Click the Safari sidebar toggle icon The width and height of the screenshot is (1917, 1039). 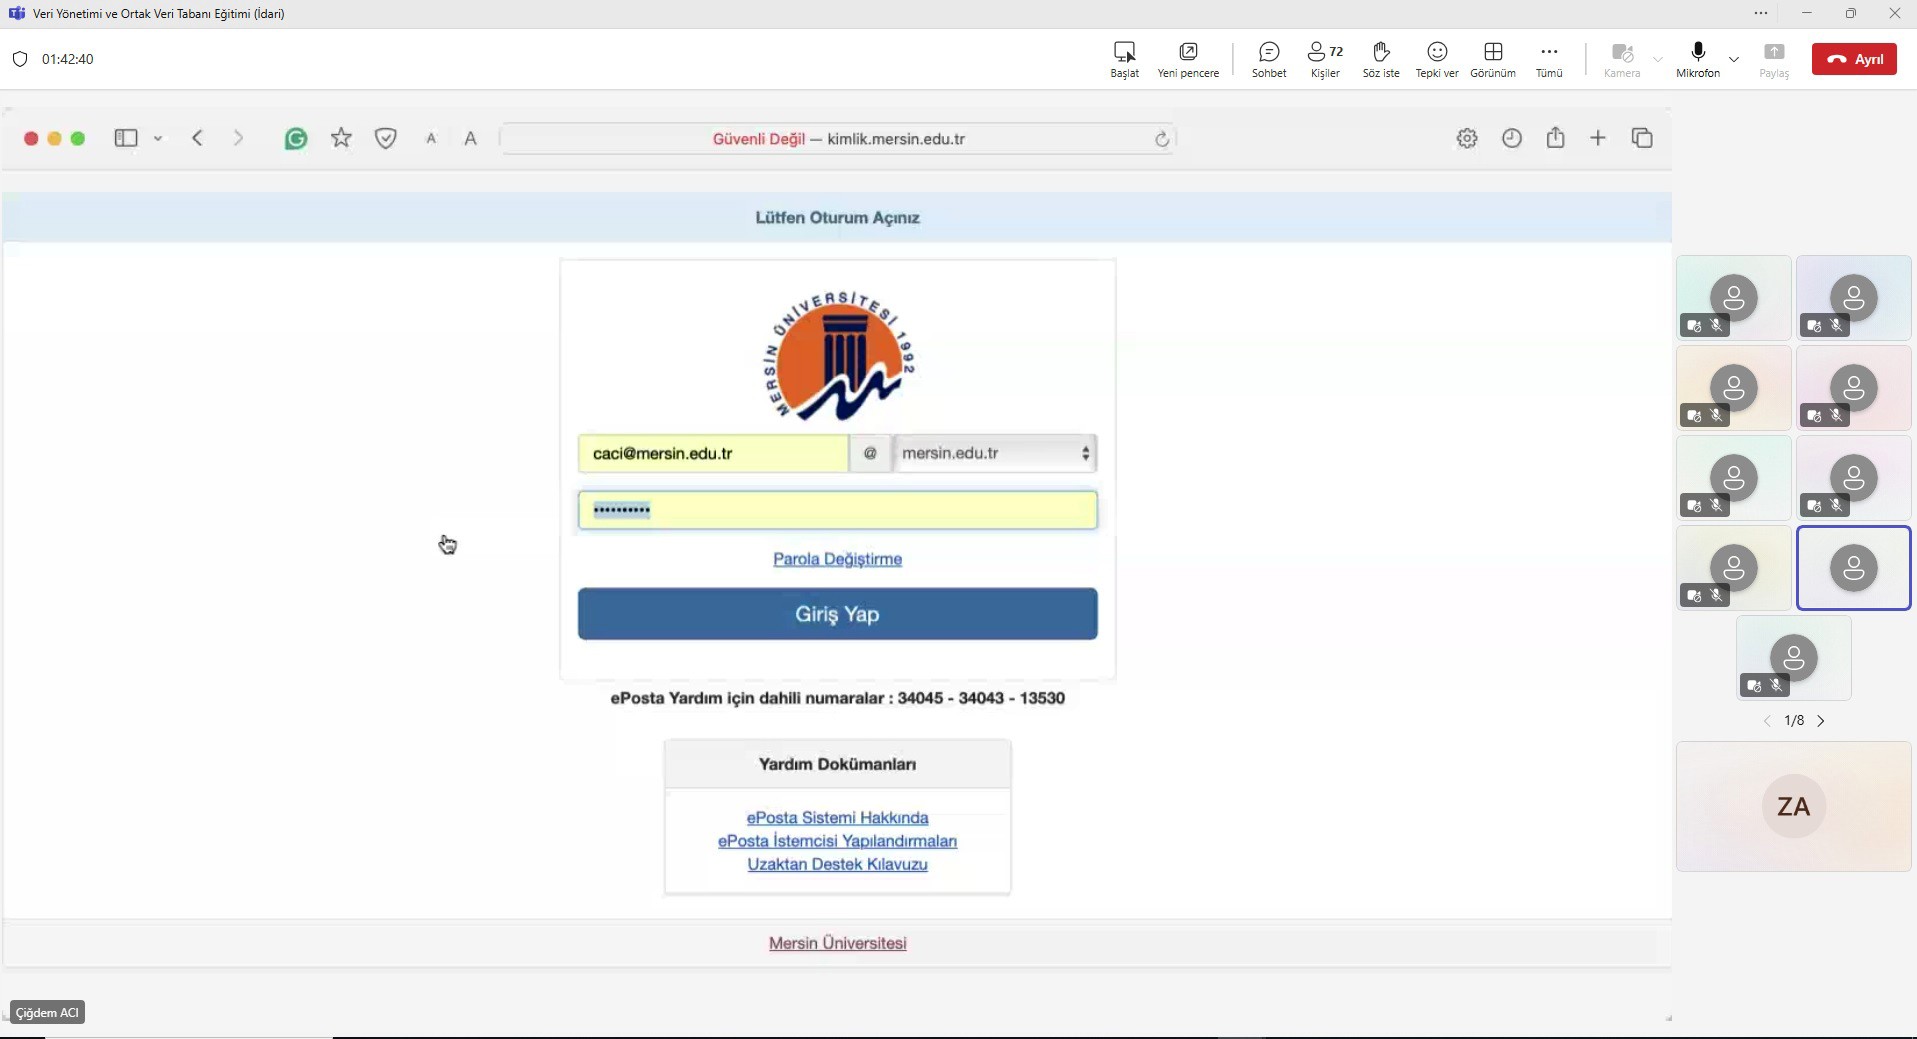click(126, 138)
